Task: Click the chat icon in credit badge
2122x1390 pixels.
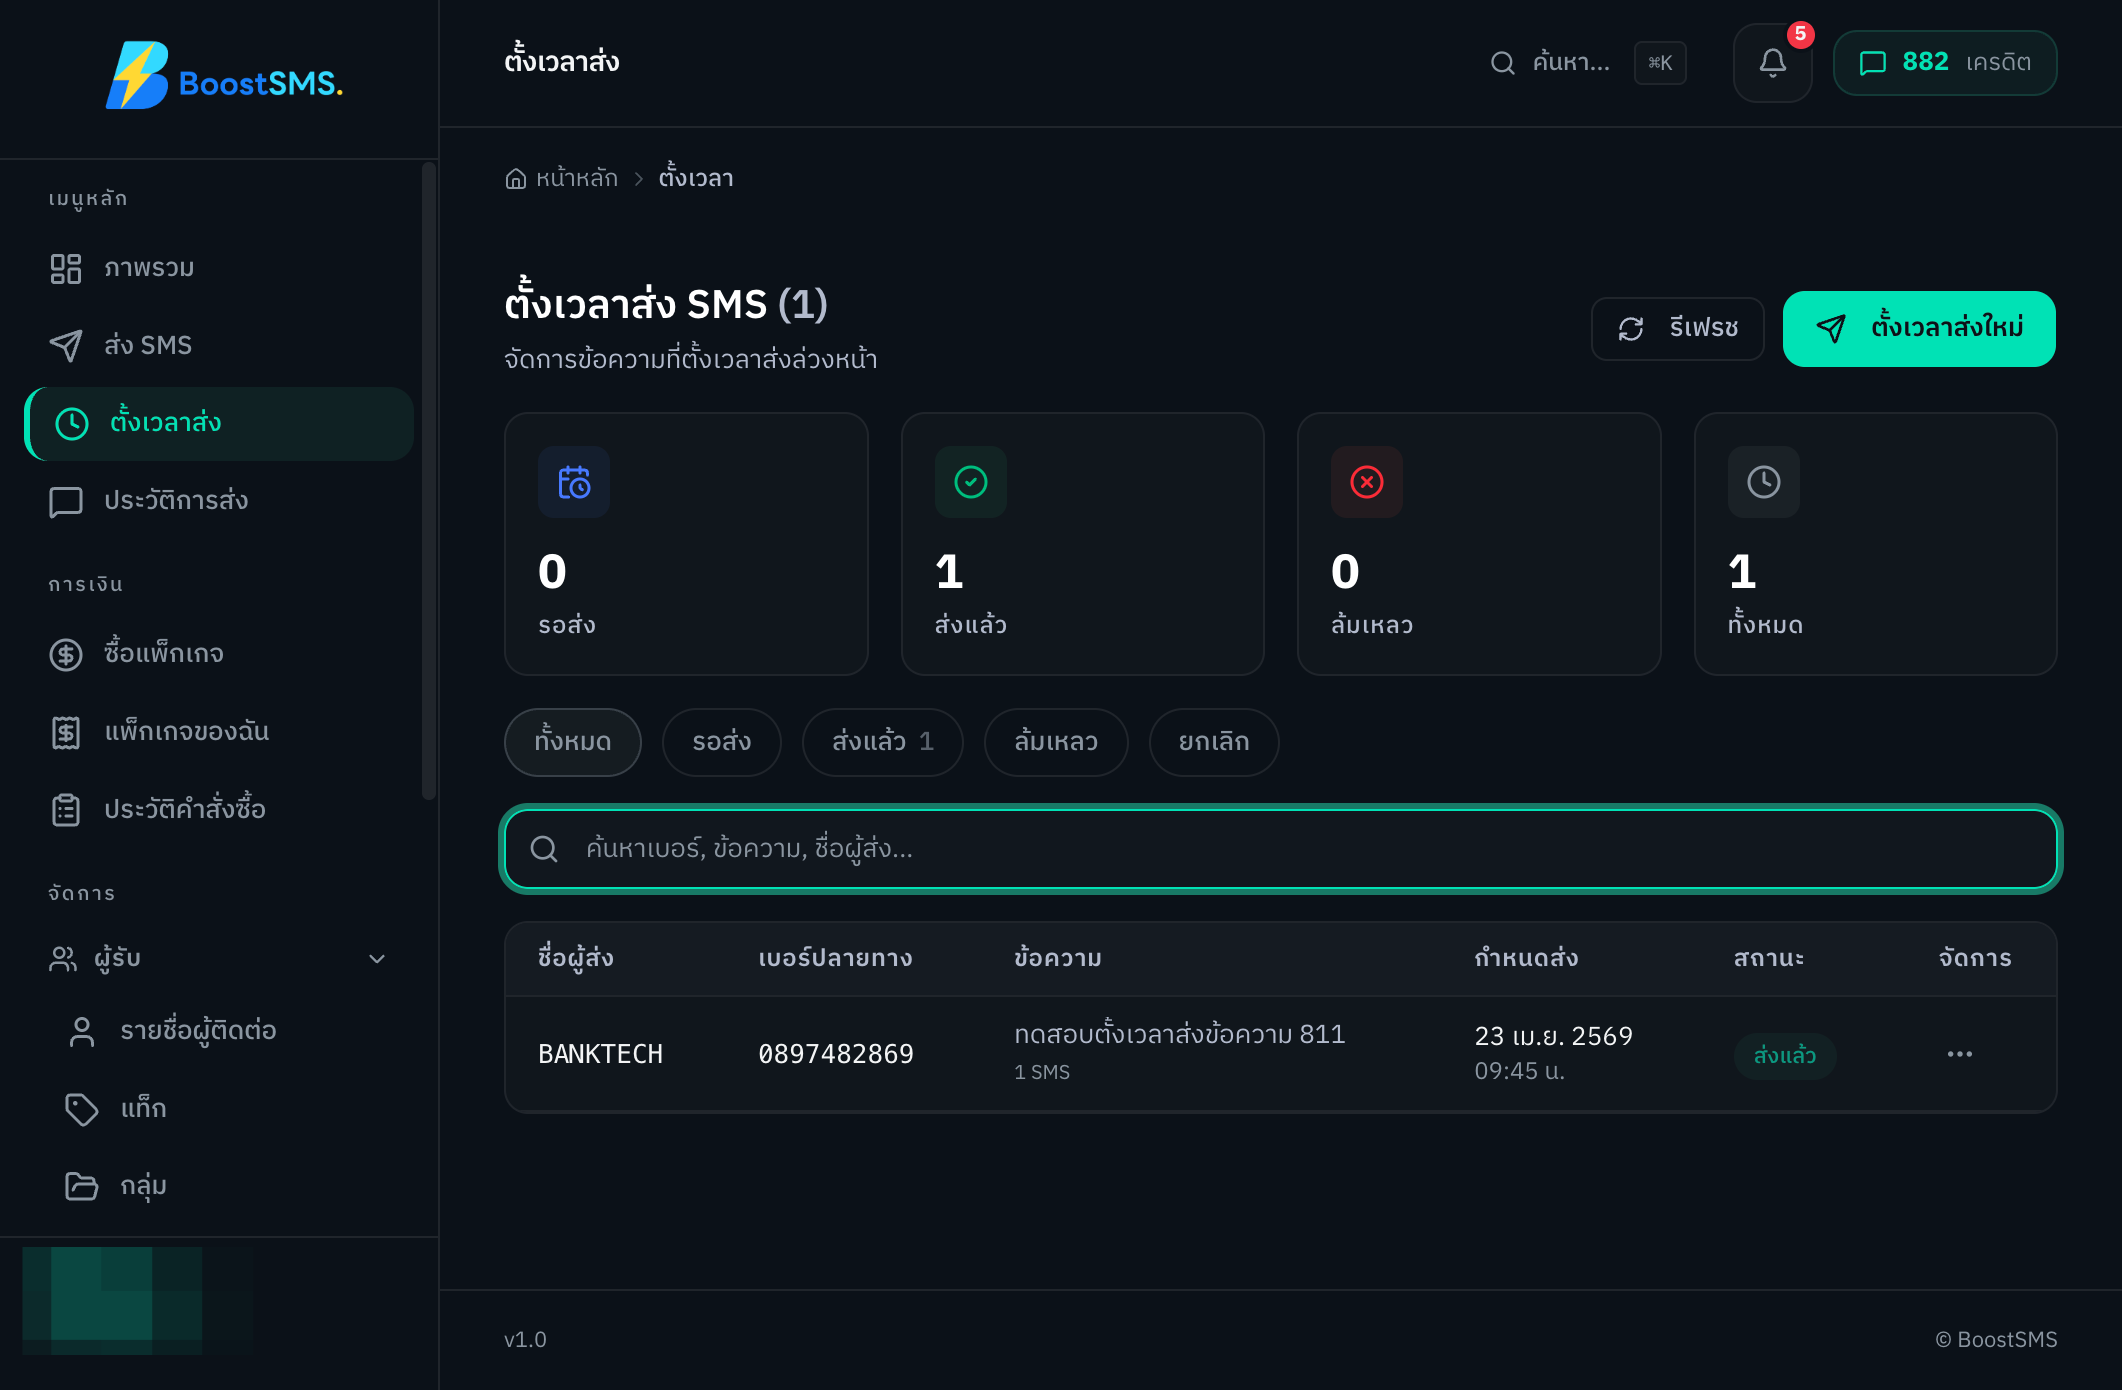Action: pos(1872,63)
